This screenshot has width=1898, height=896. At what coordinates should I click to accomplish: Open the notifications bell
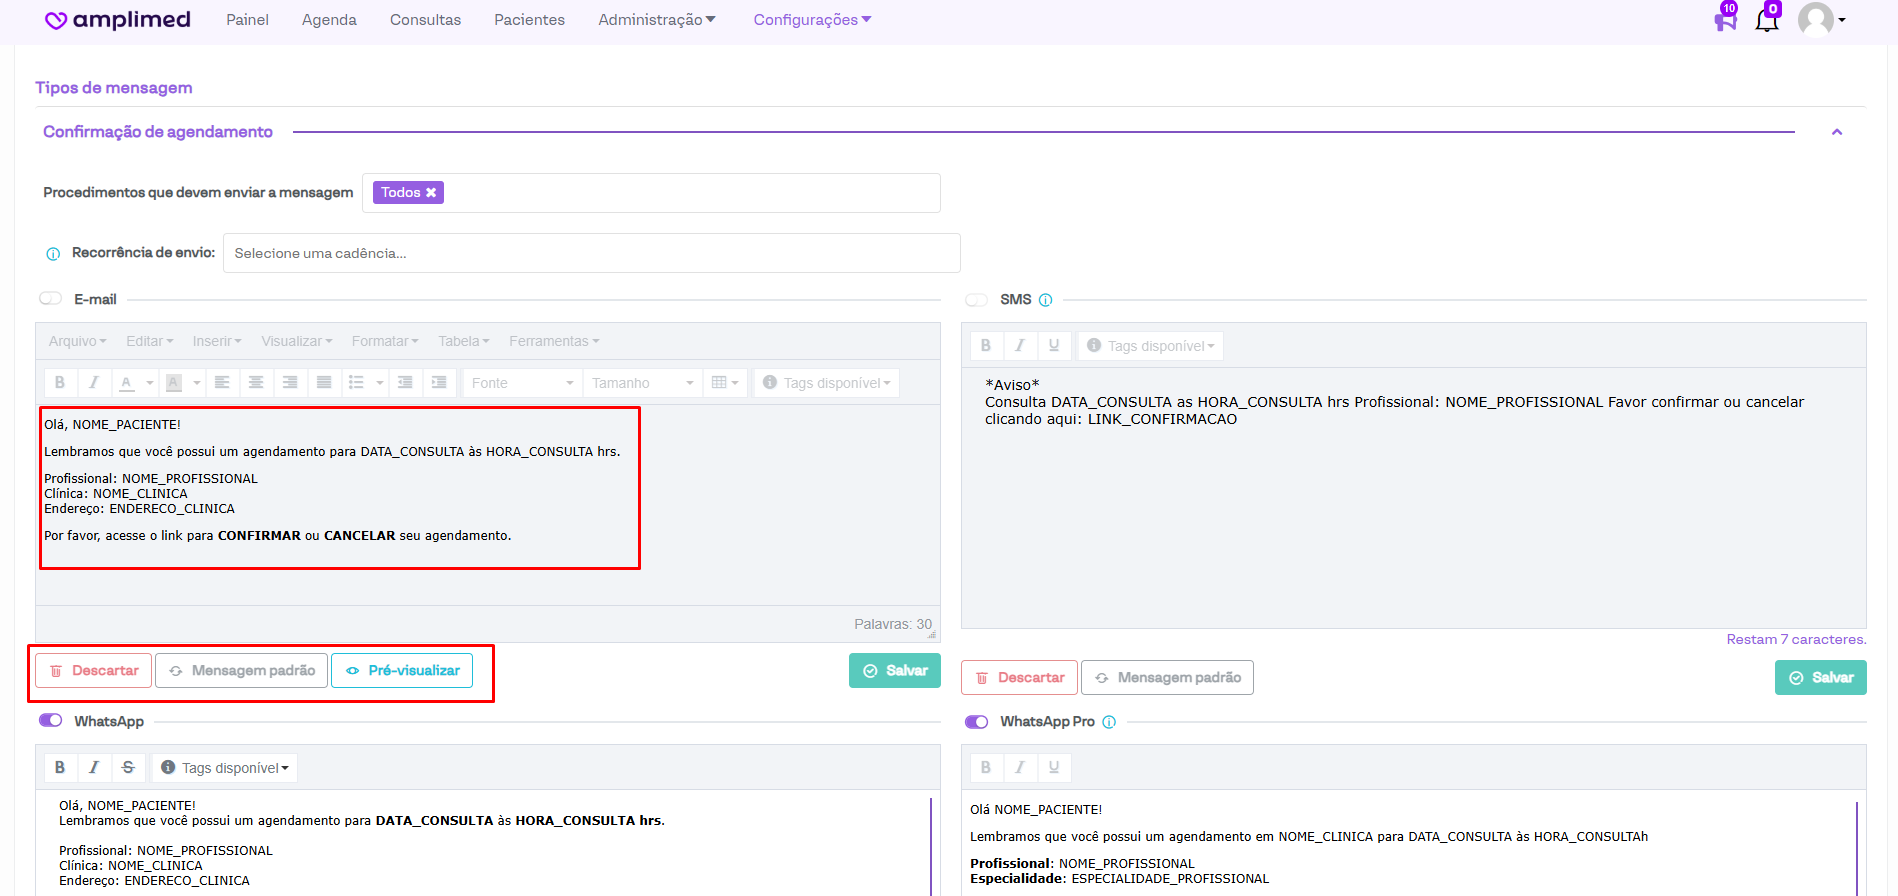[1767, 19]
